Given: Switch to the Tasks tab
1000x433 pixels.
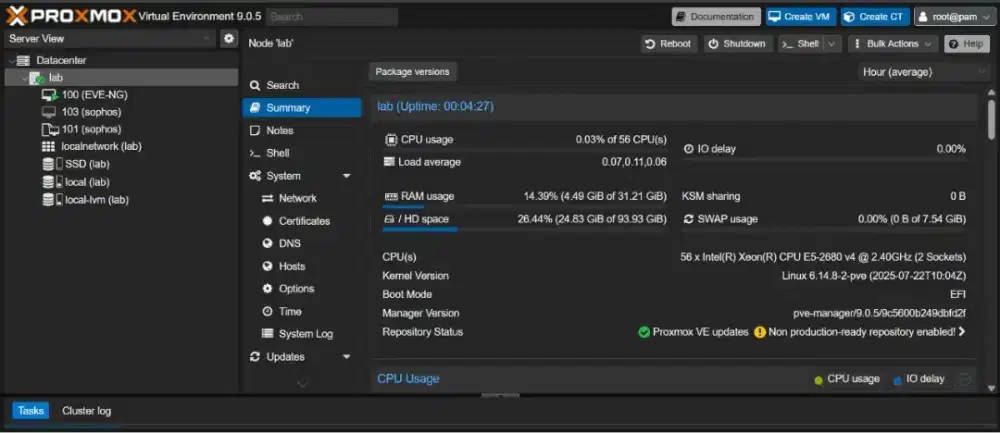Looking at the screenshot, I should coord(31,411).
